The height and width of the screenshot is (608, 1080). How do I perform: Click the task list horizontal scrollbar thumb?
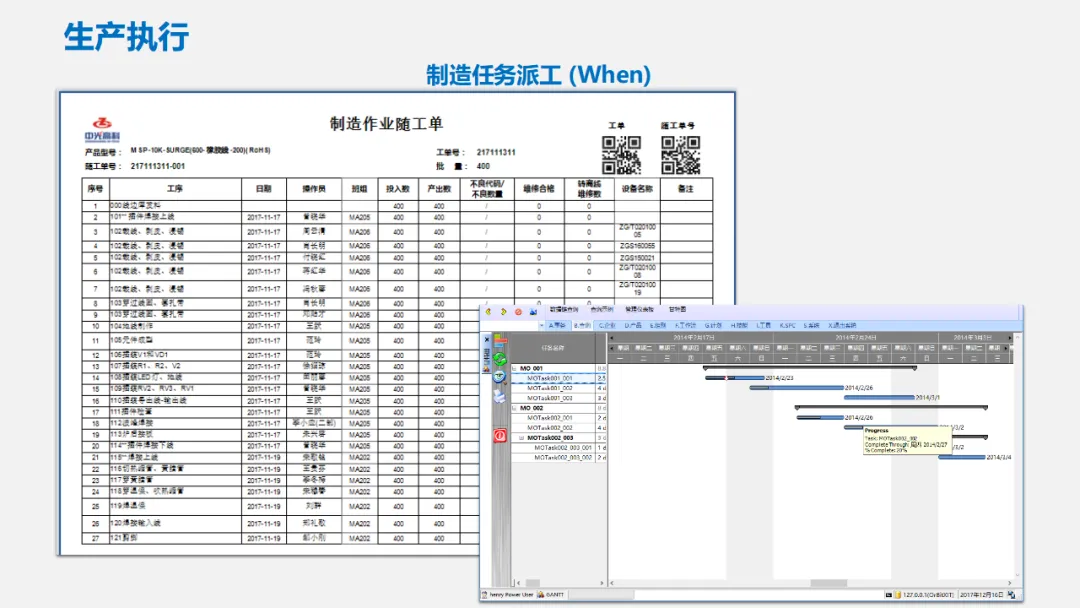pyautogui.click(x=533, y=583)
